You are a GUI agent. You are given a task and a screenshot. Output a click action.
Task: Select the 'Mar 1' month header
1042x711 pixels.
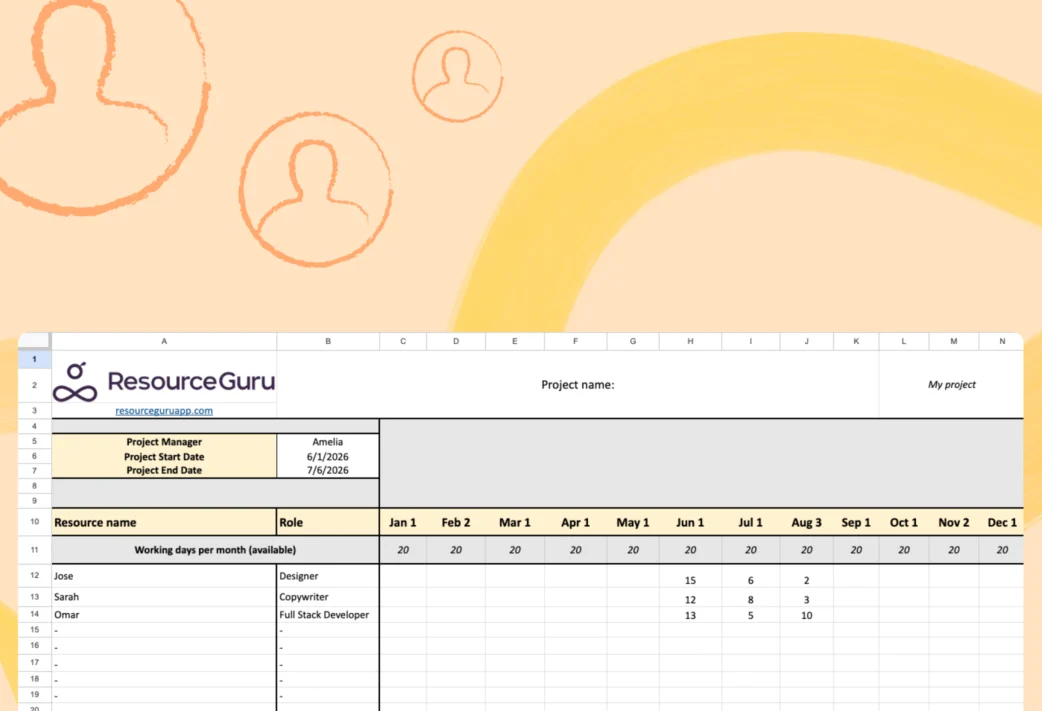(515, 522)
